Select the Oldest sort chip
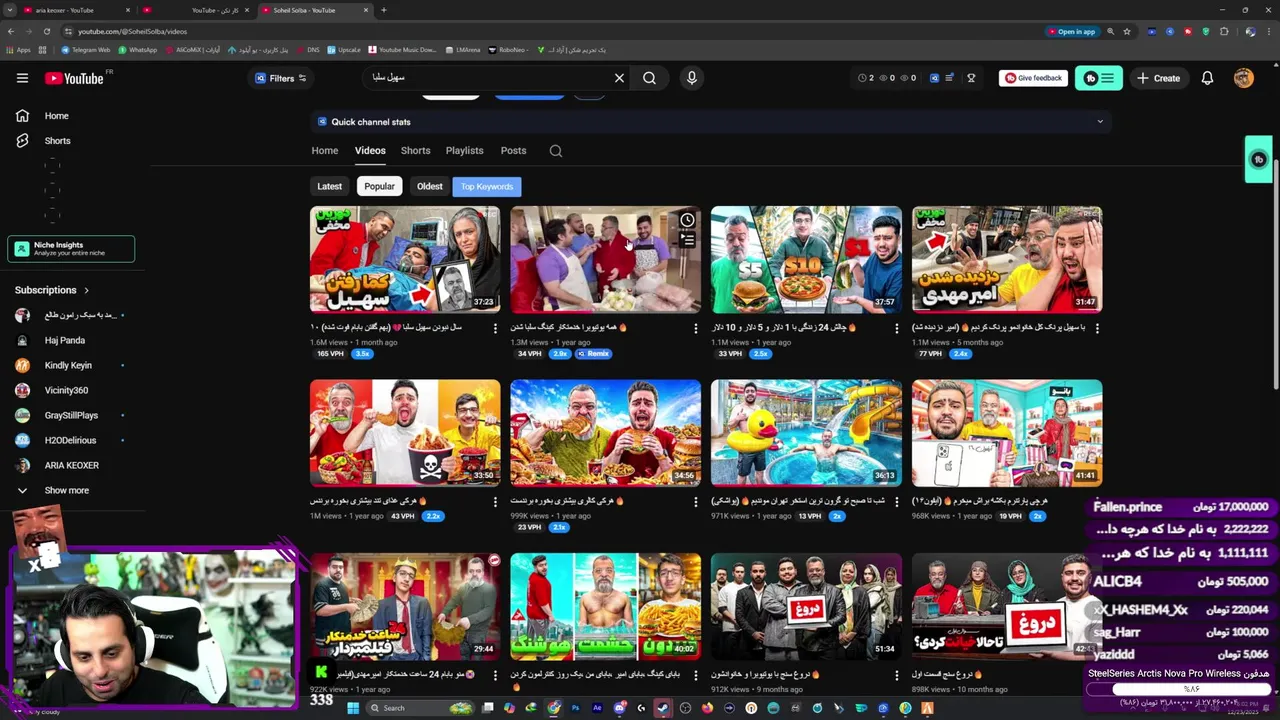Screen dimensions: 1280x720 [x=430, y=186]
